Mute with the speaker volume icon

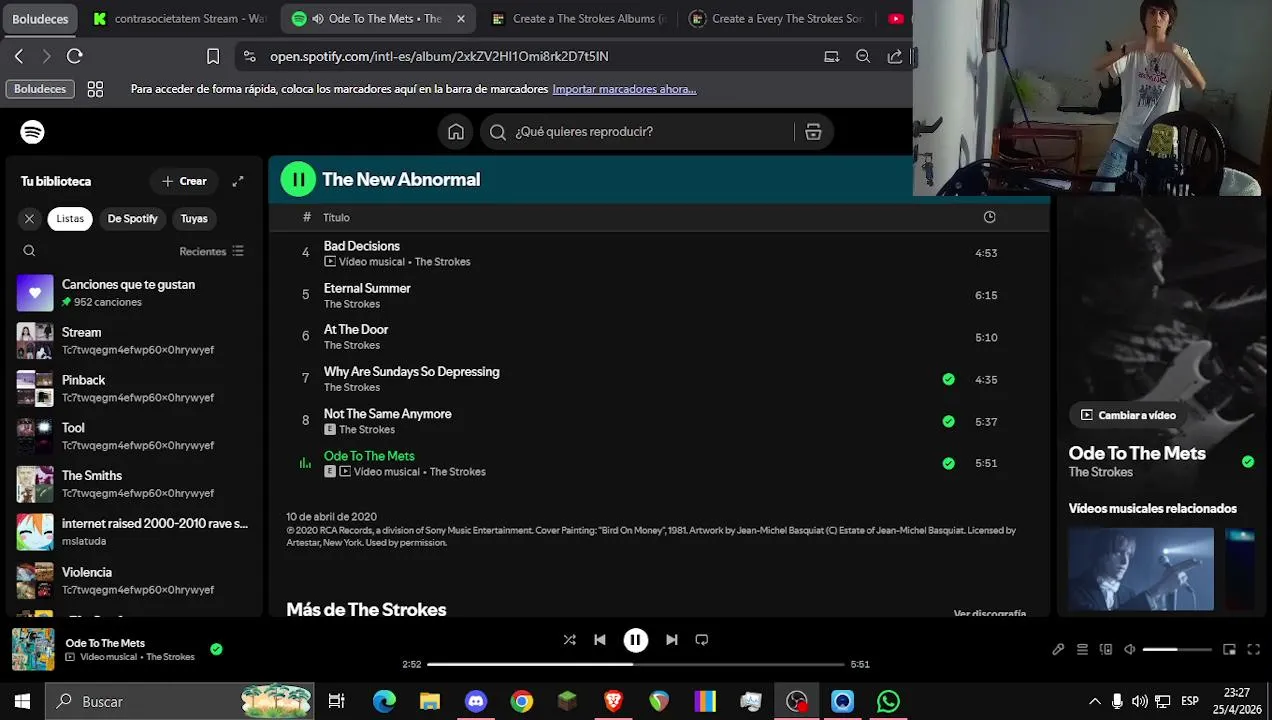[x=1130, y=649]
